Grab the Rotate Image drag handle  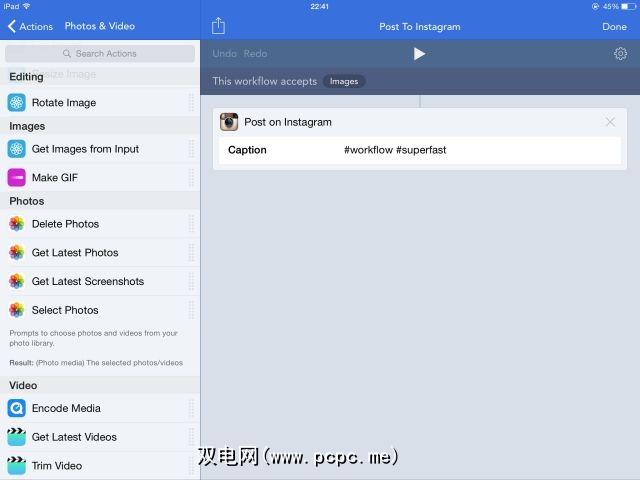pyautogui.click(x=191, y=102)
